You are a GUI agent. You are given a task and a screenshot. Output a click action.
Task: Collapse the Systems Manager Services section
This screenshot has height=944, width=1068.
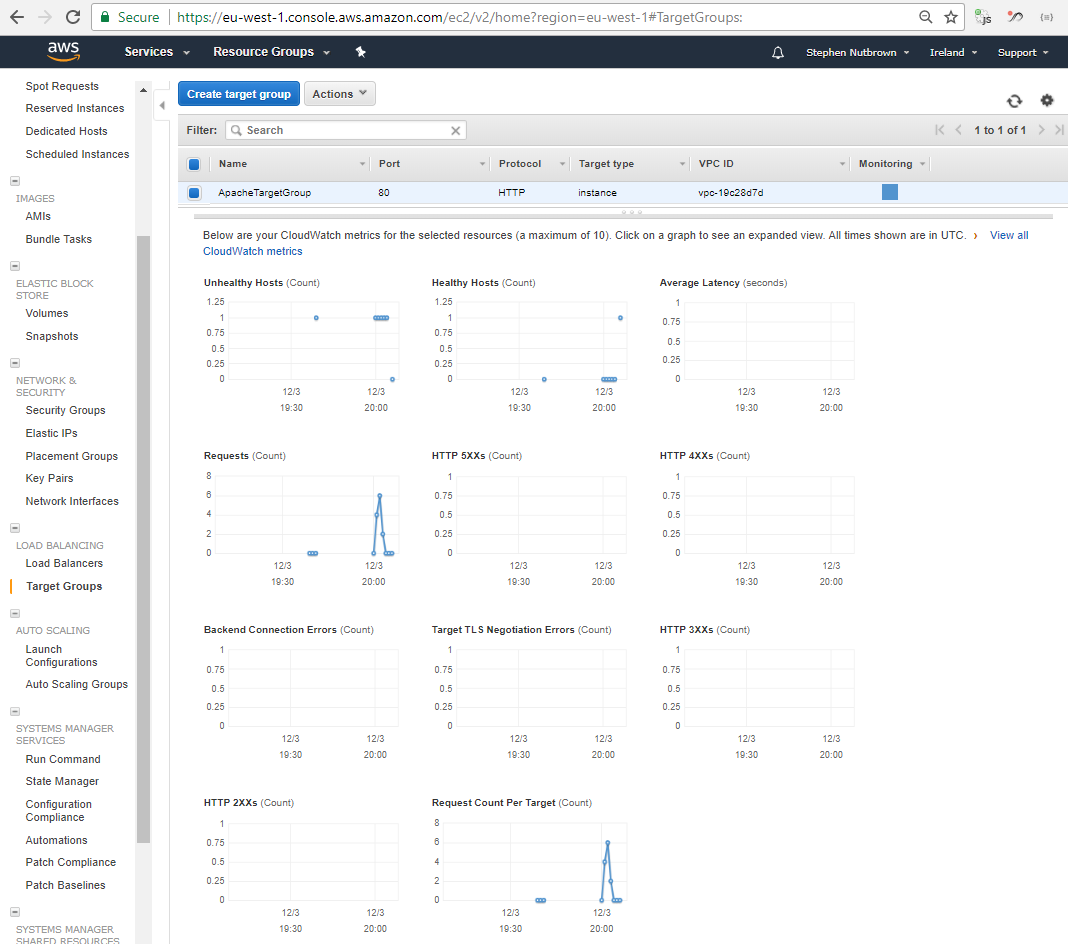(x=15, y=712)
